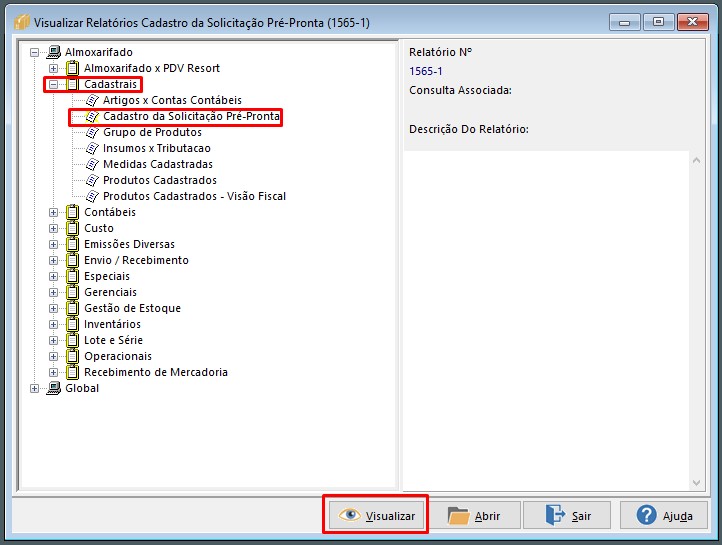Select the Gestão de Estoque label

coord(133,308)
